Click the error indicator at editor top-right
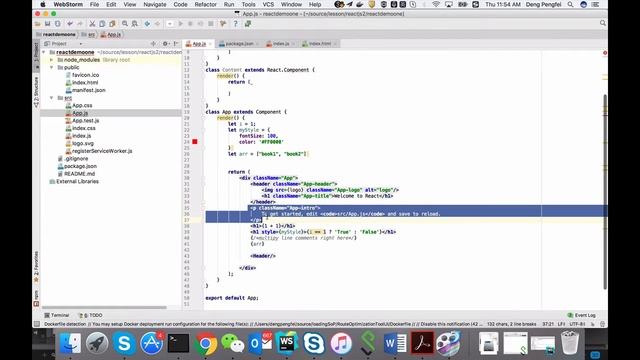The height and width of the screenshot is (360, 640). 604,53
